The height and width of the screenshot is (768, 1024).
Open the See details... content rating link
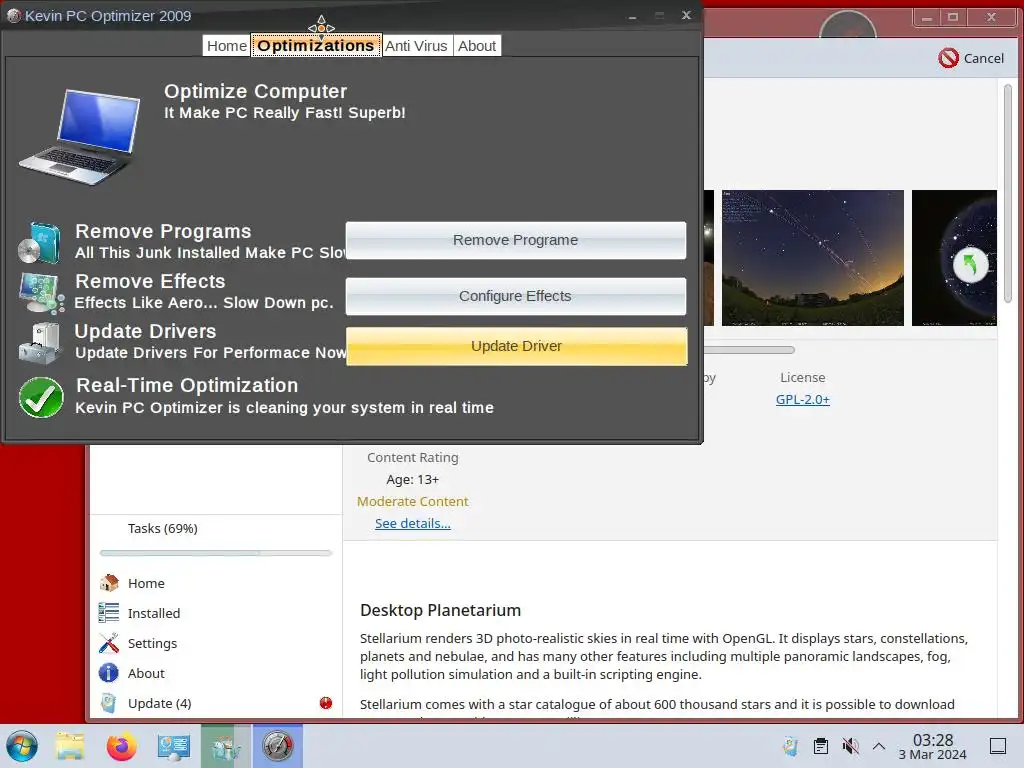point(413,524)
